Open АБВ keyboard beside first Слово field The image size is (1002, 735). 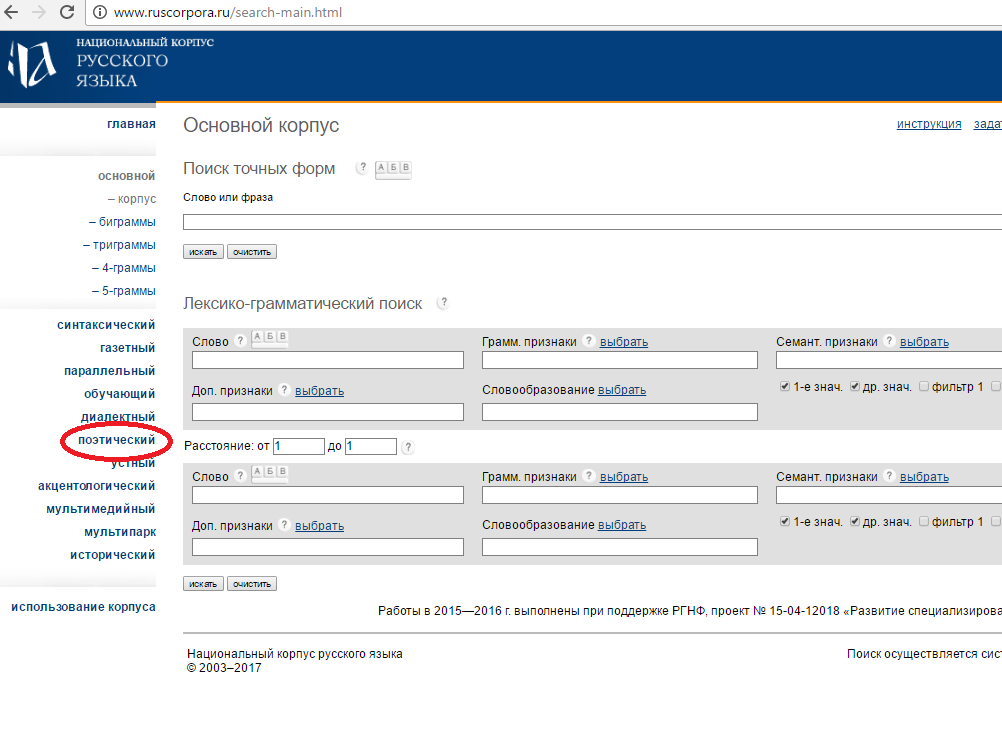point(270,338)
